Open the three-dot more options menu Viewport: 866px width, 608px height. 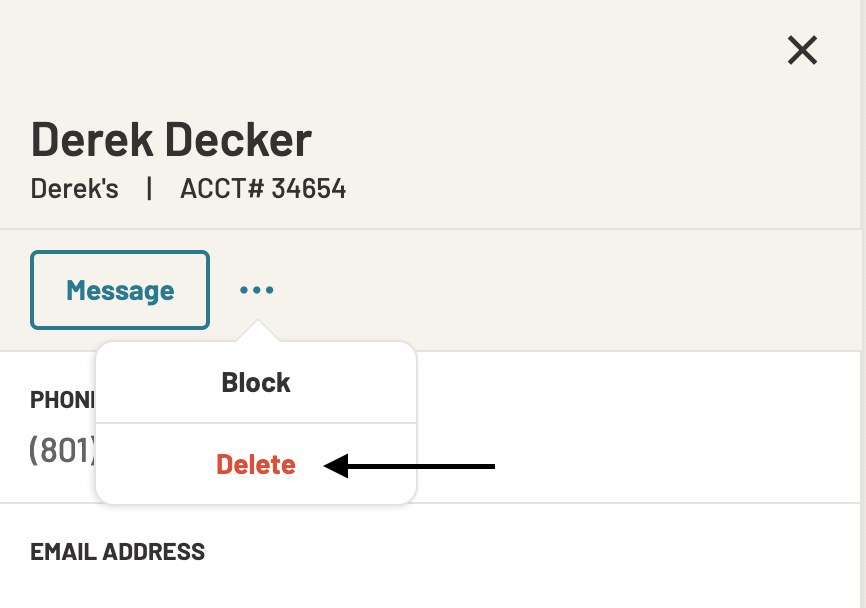pos(256,290)
